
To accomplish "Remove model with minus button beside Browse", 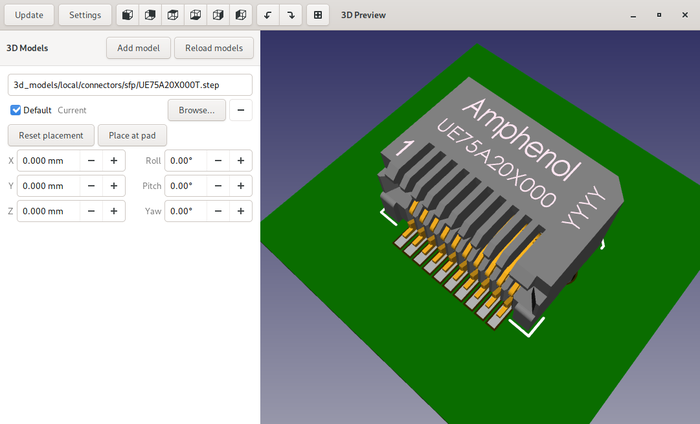I will 241,110.
